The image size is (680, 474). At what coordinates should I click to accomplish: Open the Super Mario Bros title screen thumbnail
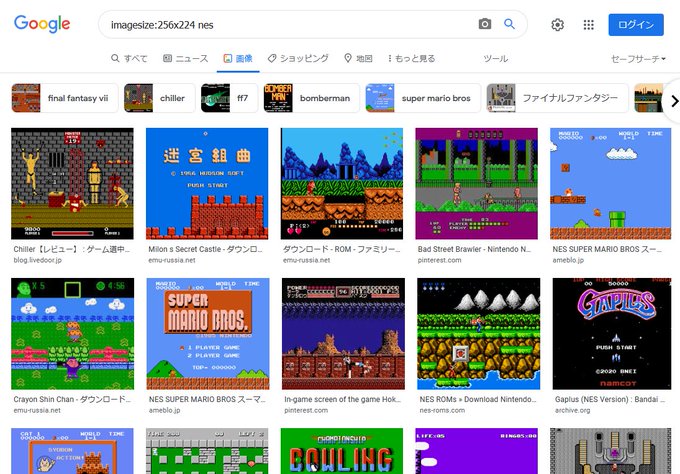click(x=208, y=333)
